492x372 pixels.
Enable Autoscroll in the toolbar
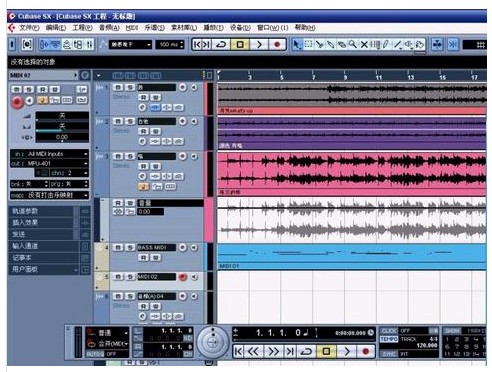pos(437,44)
